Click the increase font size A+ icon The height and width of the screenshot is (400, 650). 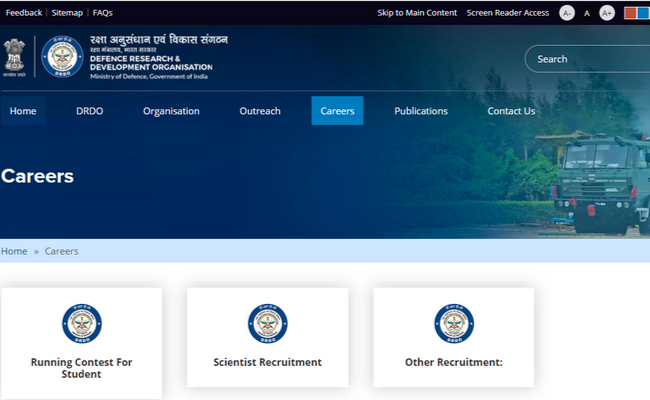click(x=606, y=13)
